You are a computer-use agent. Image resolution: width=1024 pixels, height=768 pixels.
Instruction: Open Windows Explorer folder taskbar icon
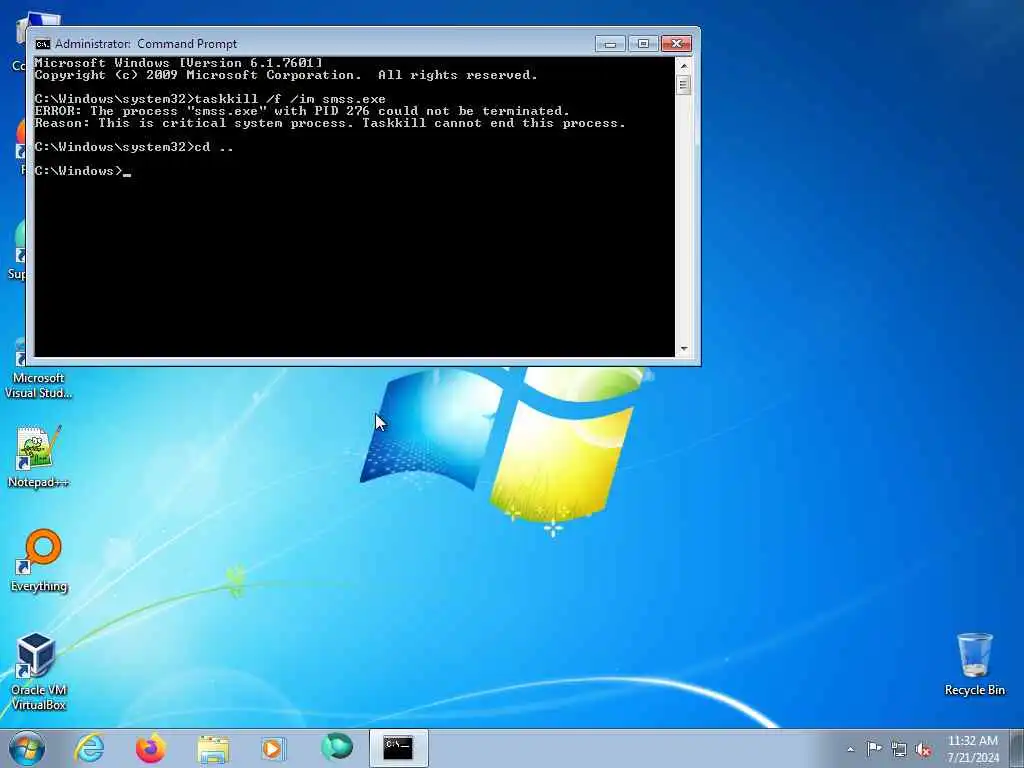pos(213,749)
